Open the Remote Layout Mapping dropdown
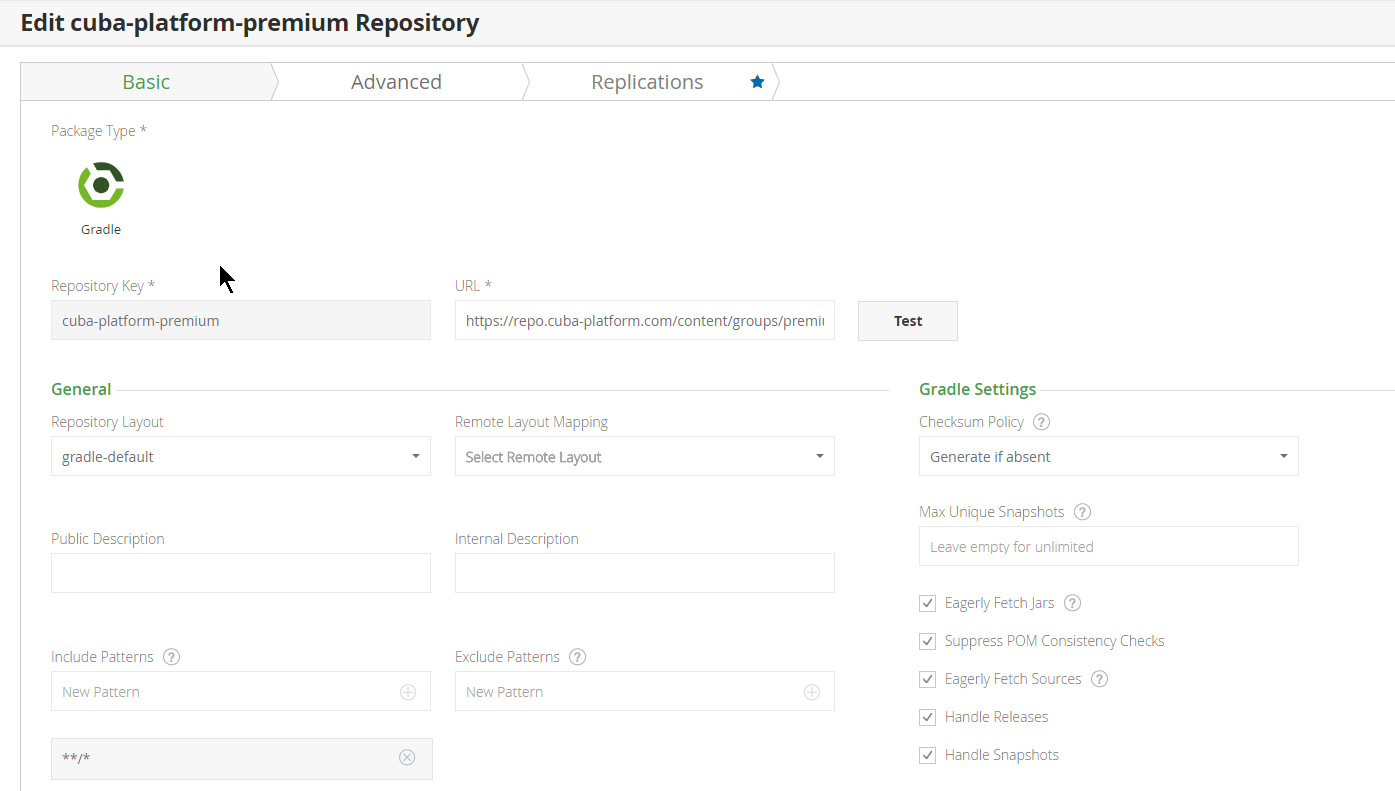The image size is (1395, 791). (645, 456)
